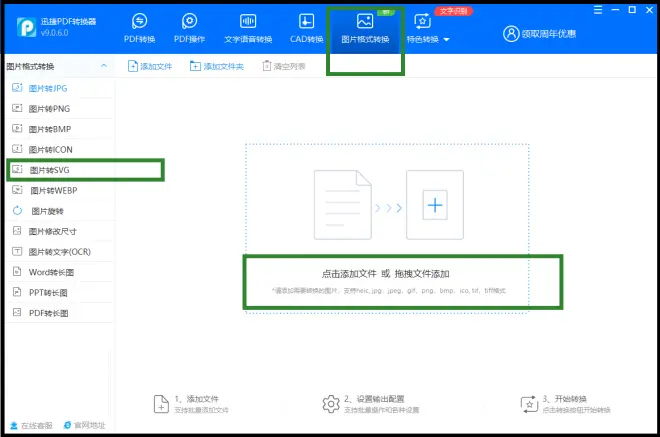
Task: Click the 添加文件夹 folder icon
Action: 195,66
